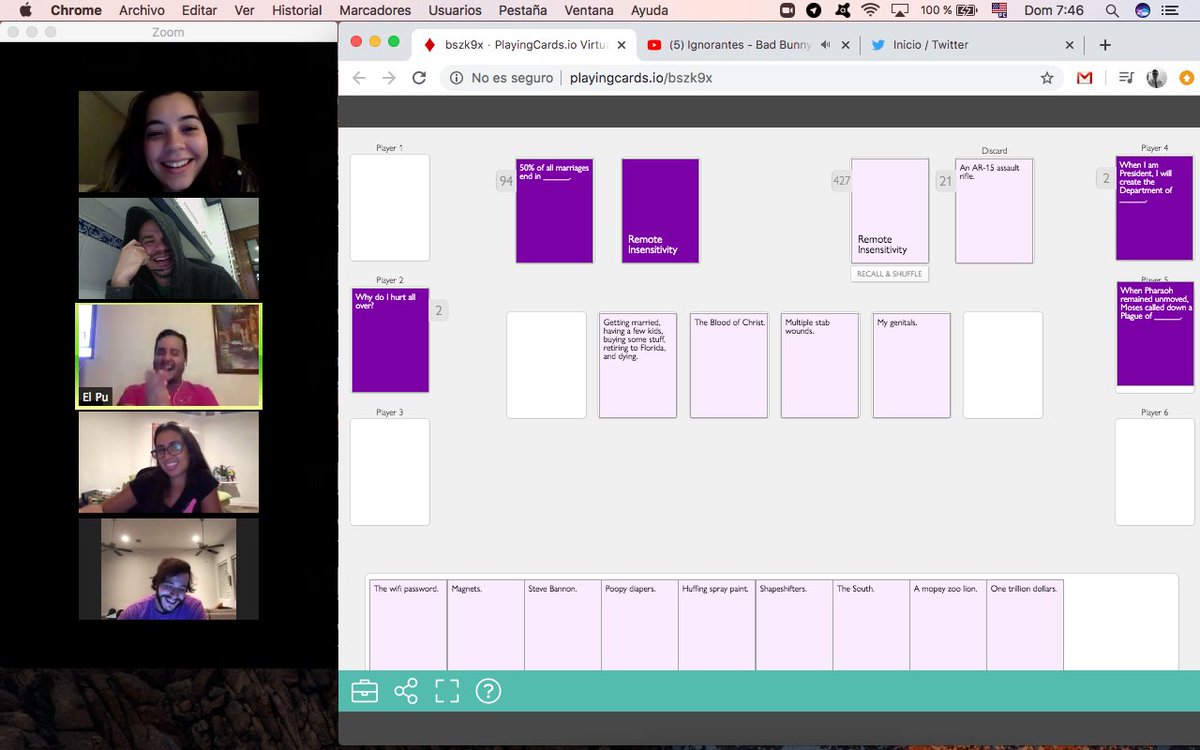This screenshot has width=1200, height=750.
Task: Open Spotlight search magnifier
Action: pyautogui.click(x=1113, y=10)
